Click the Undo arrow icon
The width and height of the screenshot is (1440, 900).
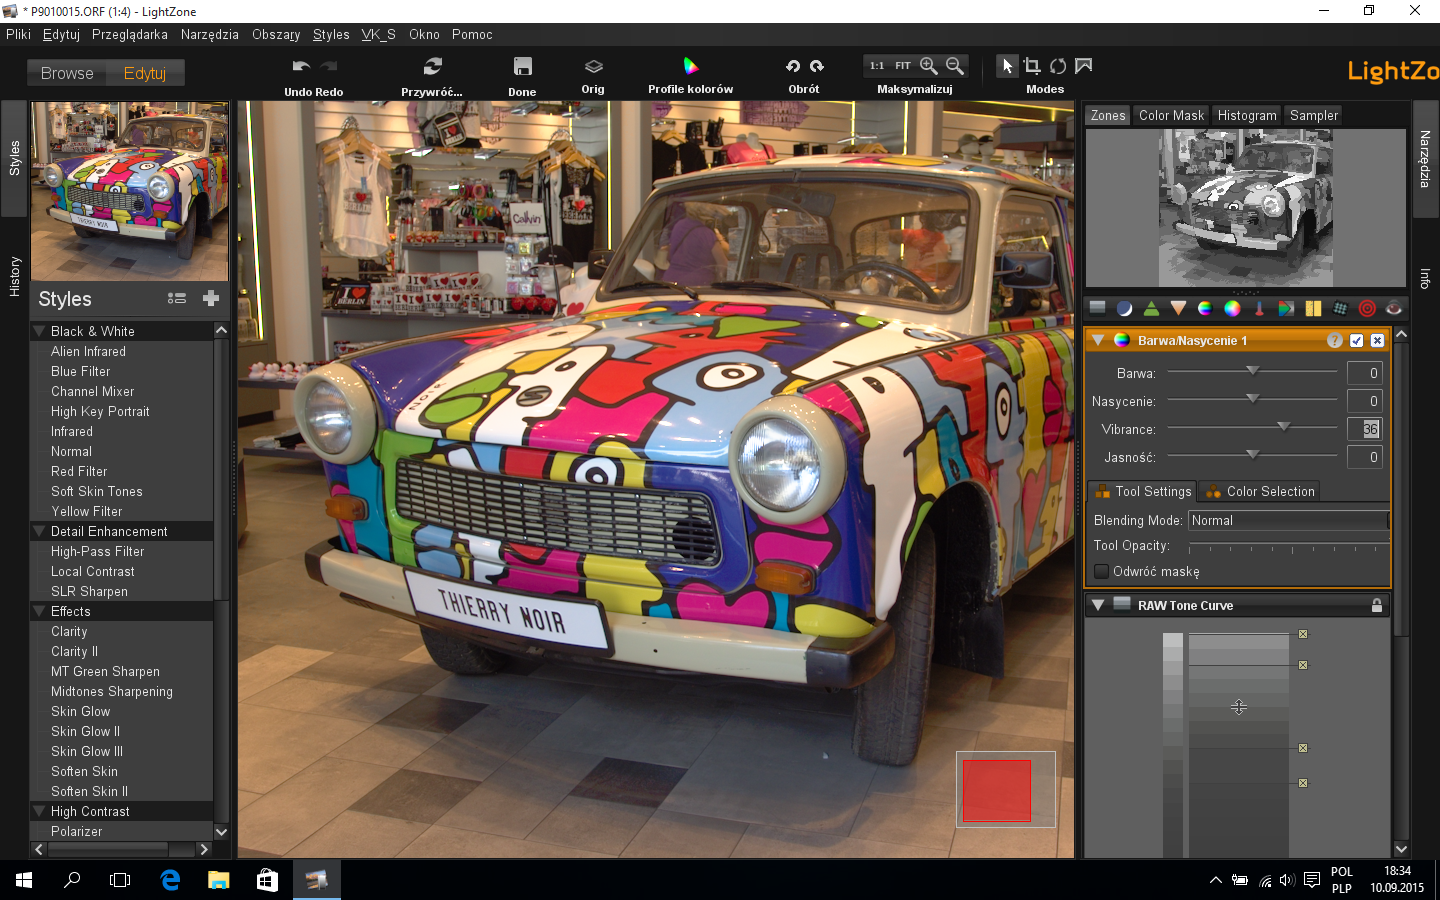pos(300,66)
